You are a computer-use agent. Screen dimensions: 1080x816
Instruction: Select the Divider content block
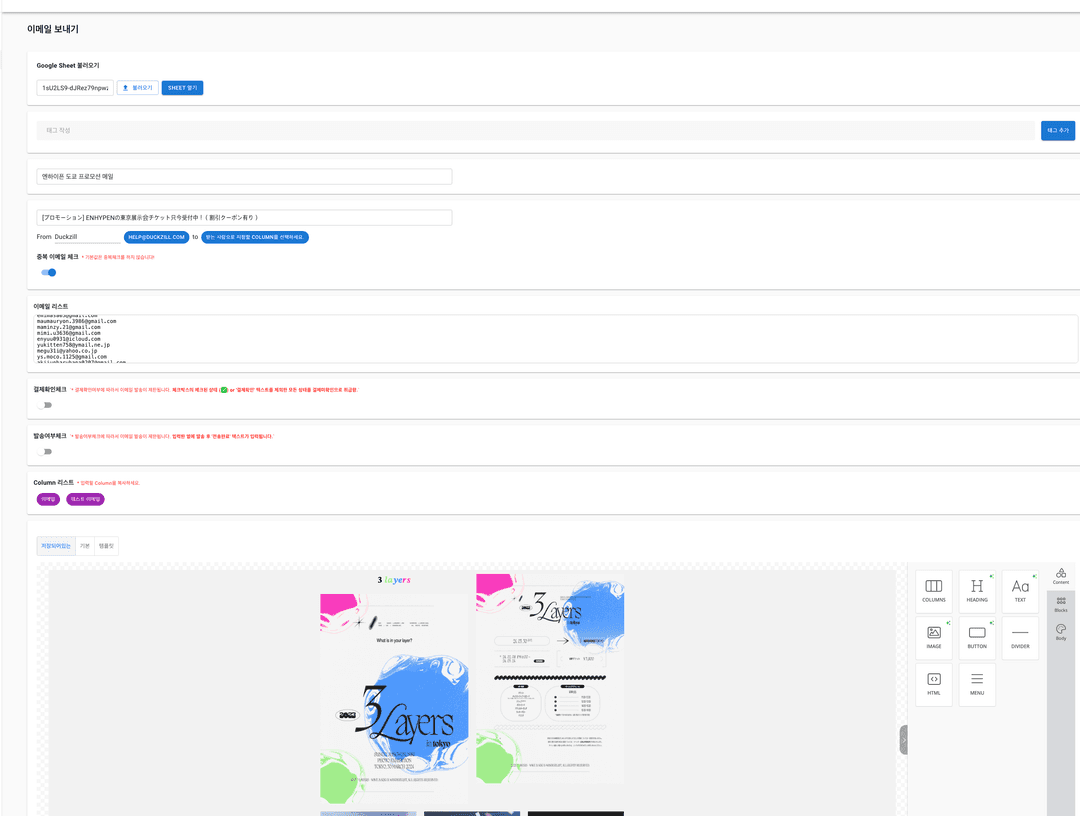[x=1020, y=638]
